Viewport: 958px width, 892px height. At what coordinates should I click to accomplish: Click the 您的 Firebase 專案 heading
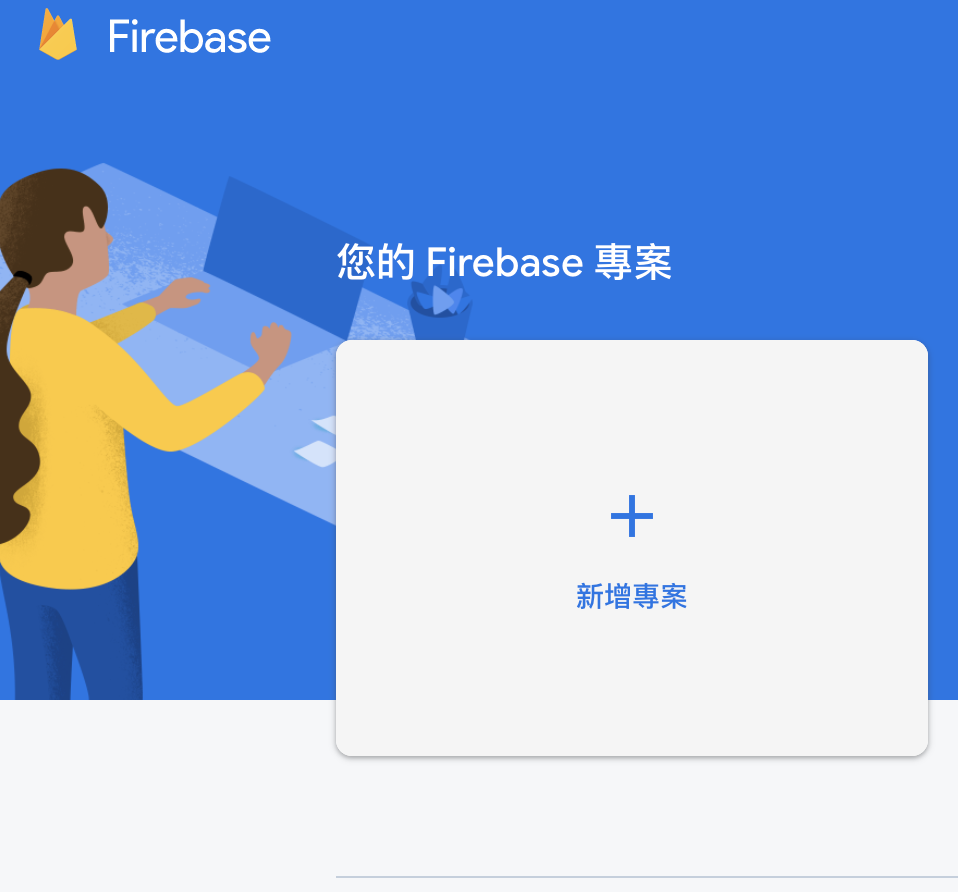pyautogui.click(x=504, y=262)
